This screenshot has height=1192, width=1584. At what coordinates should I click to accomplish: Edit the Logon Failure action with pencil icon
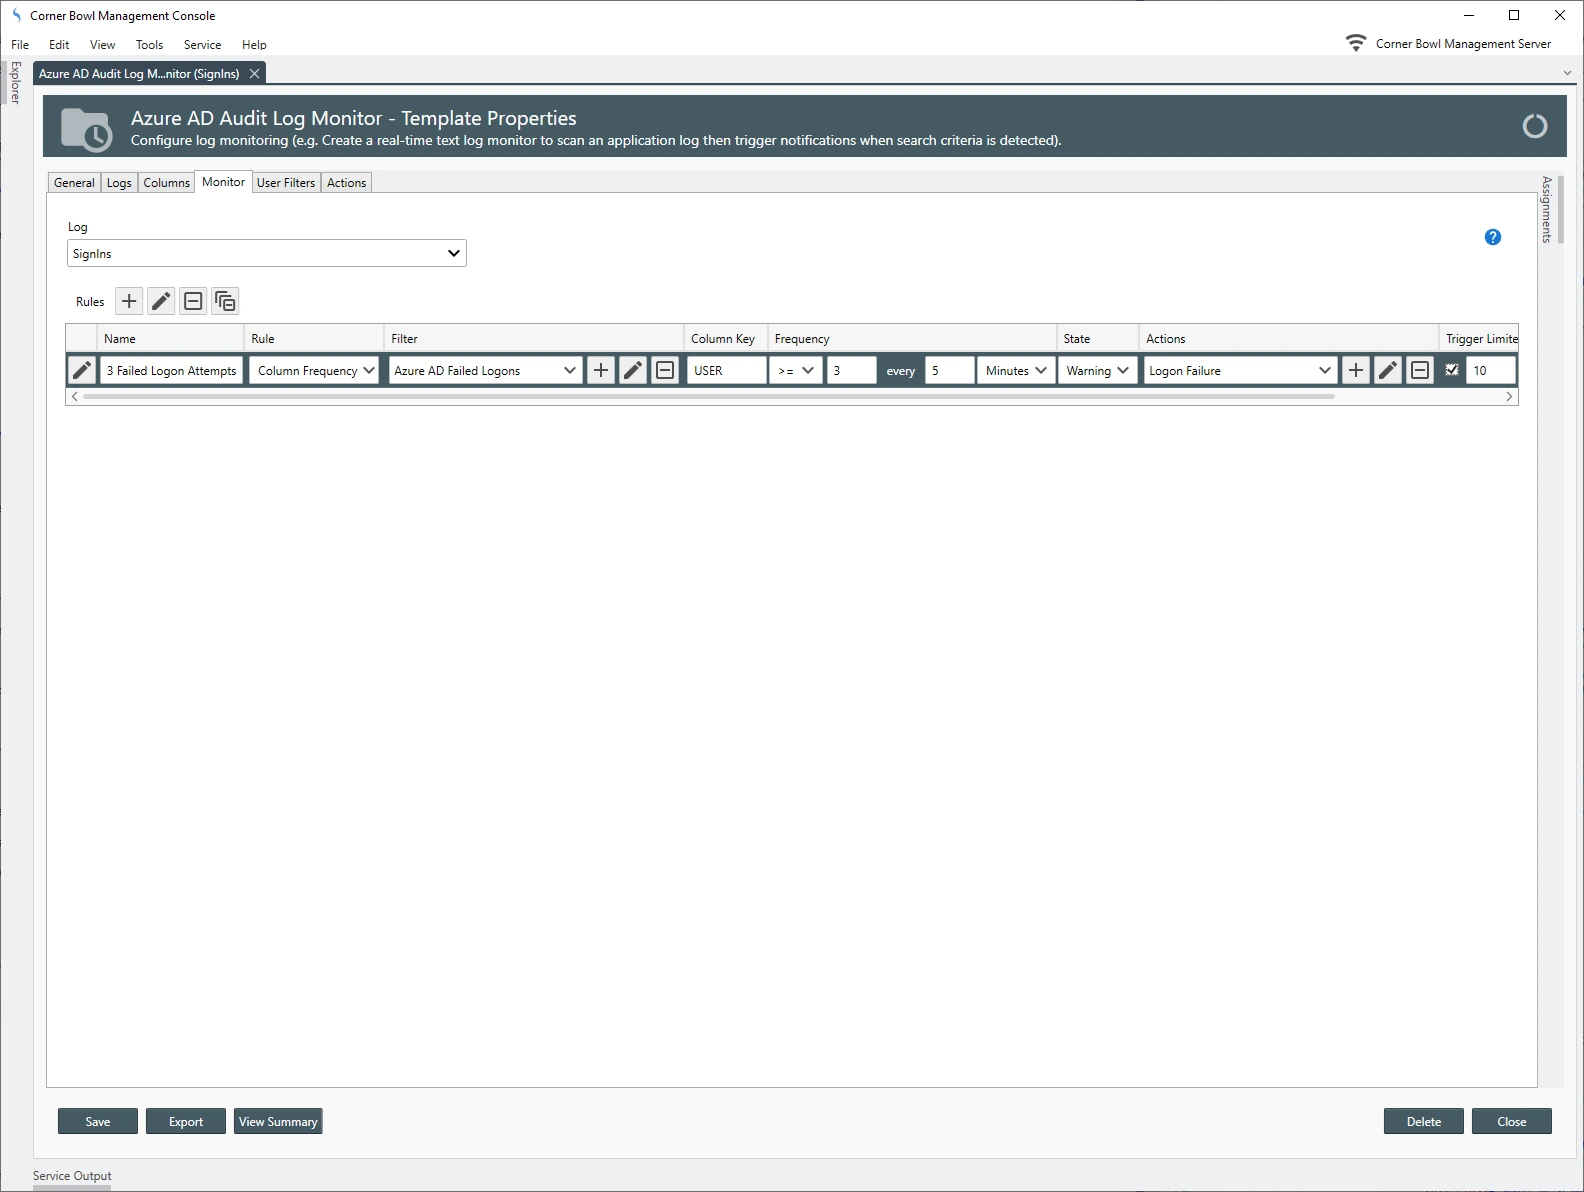click(x=1387, y=371)
